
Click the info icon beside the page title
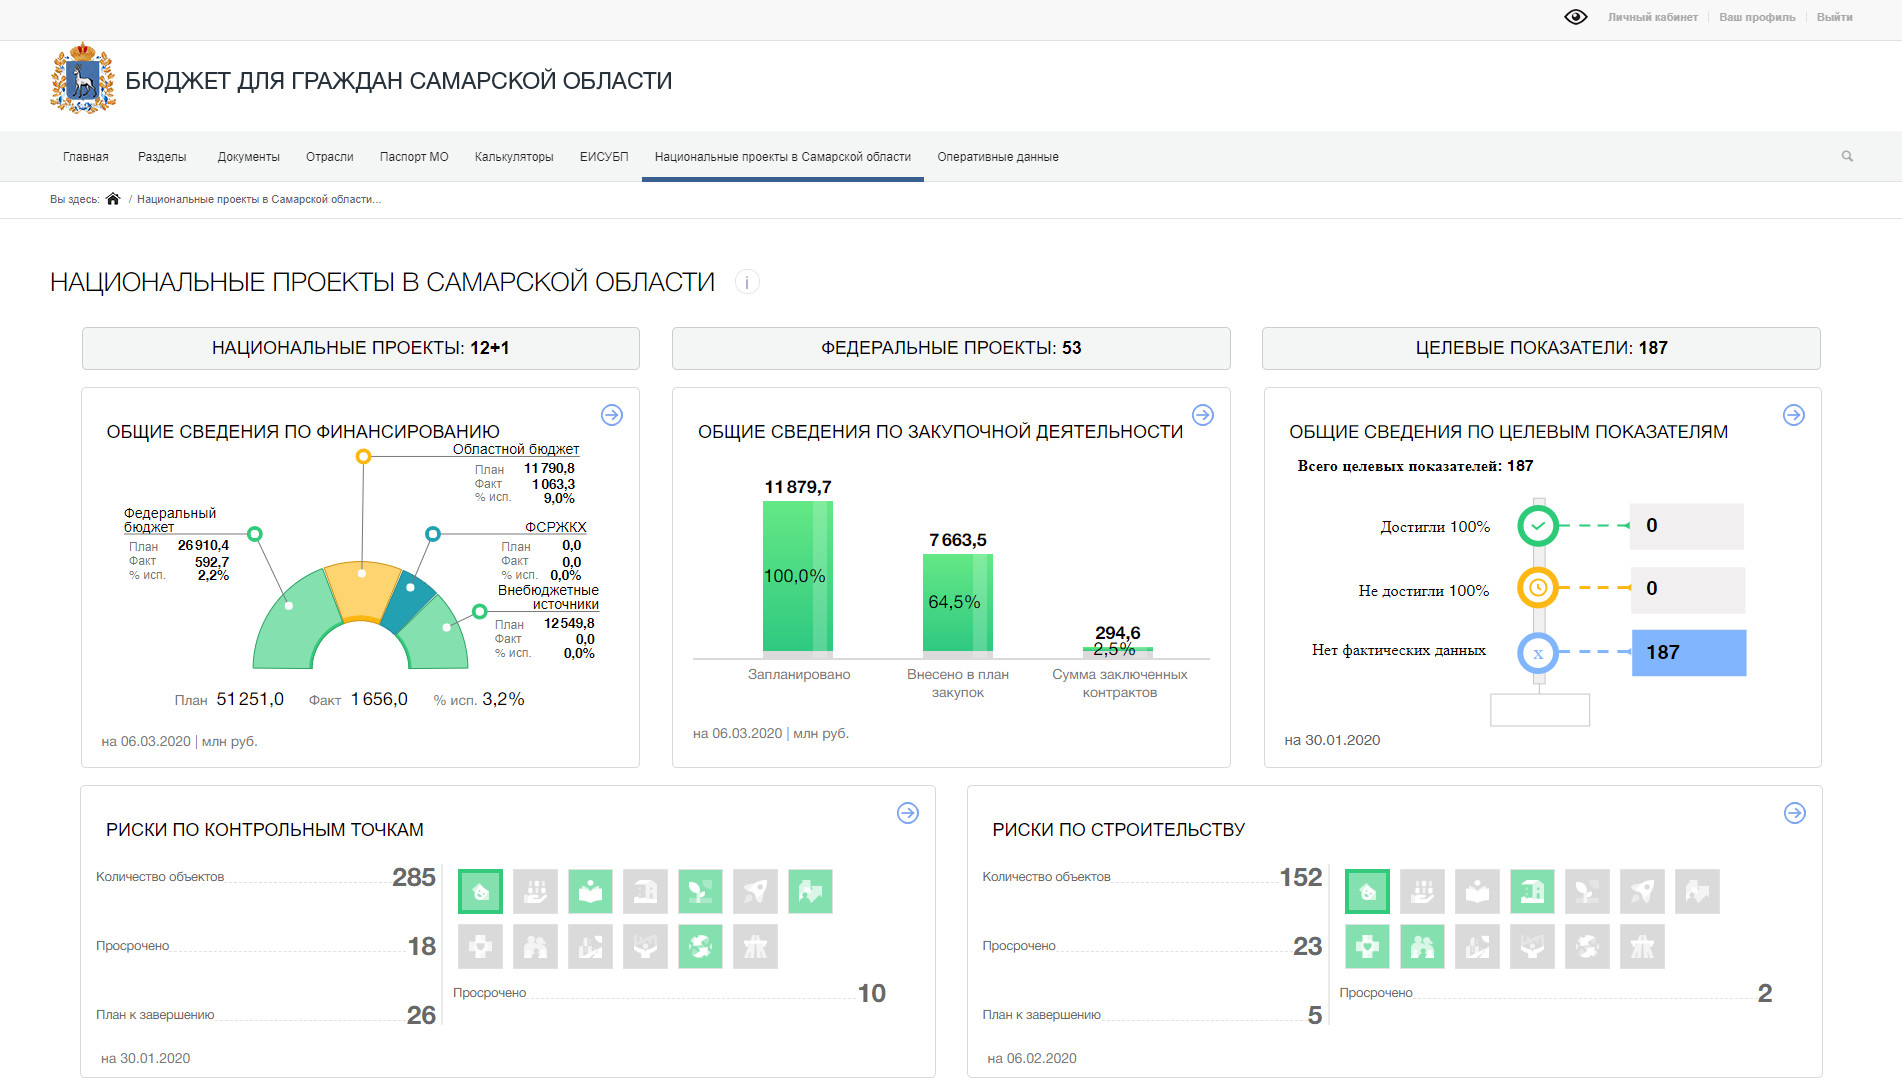747,282
